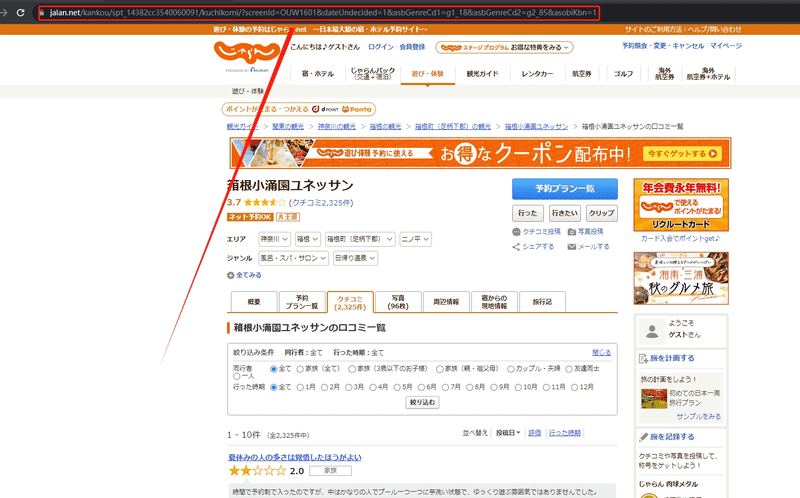
Task: Open the レンタカー nav menu
Action: pos(537,74)
